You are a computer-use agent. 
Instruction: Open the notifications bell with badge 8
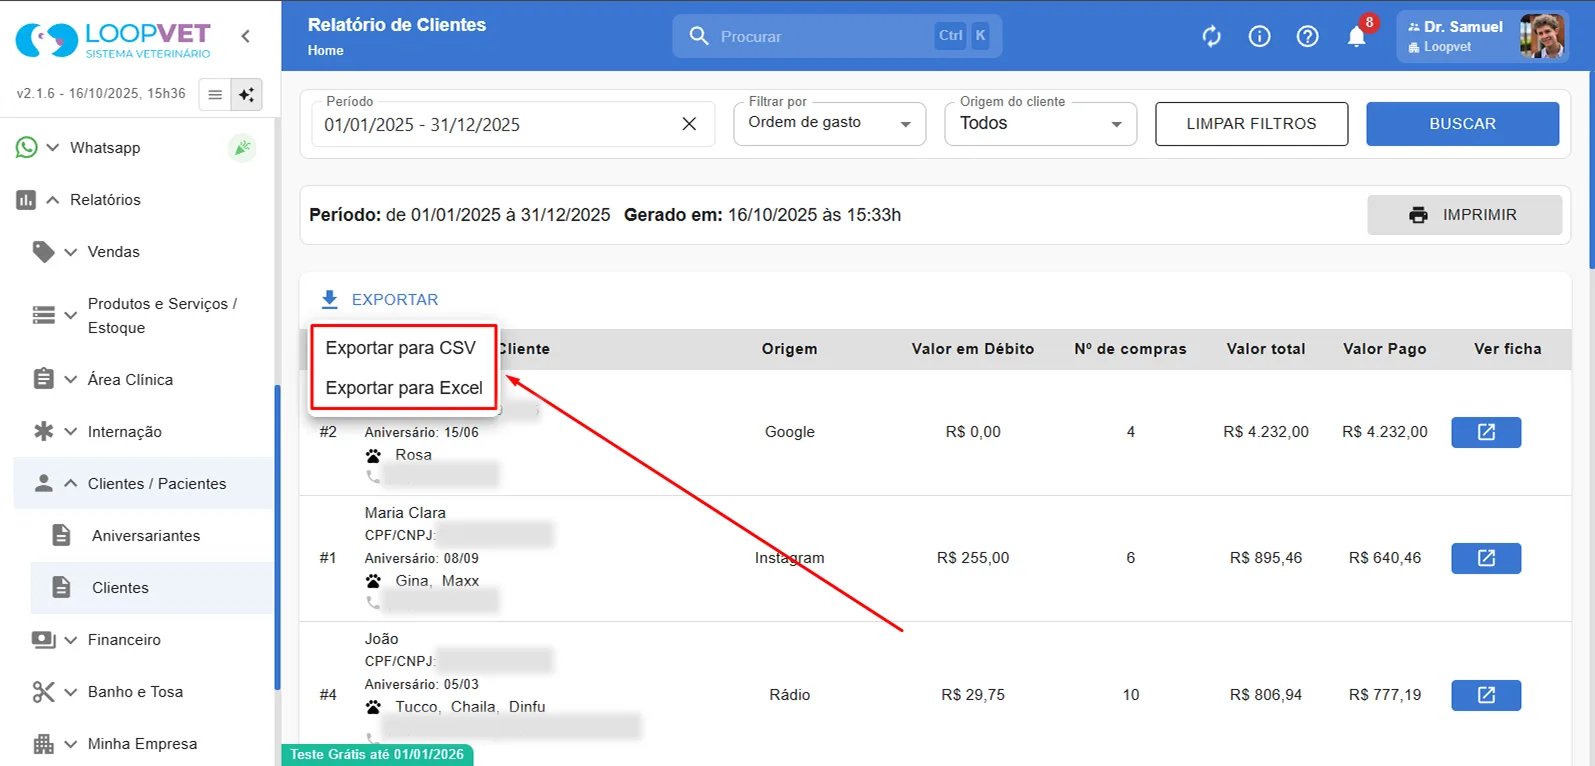tap(1357, 36)
